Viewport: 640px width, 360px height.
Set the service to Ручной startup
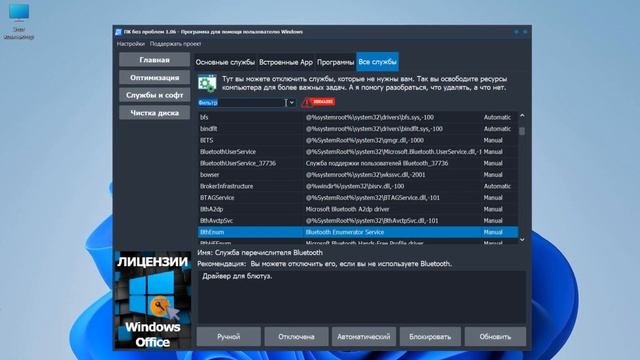pyautogui.click(x=229, y=337)
